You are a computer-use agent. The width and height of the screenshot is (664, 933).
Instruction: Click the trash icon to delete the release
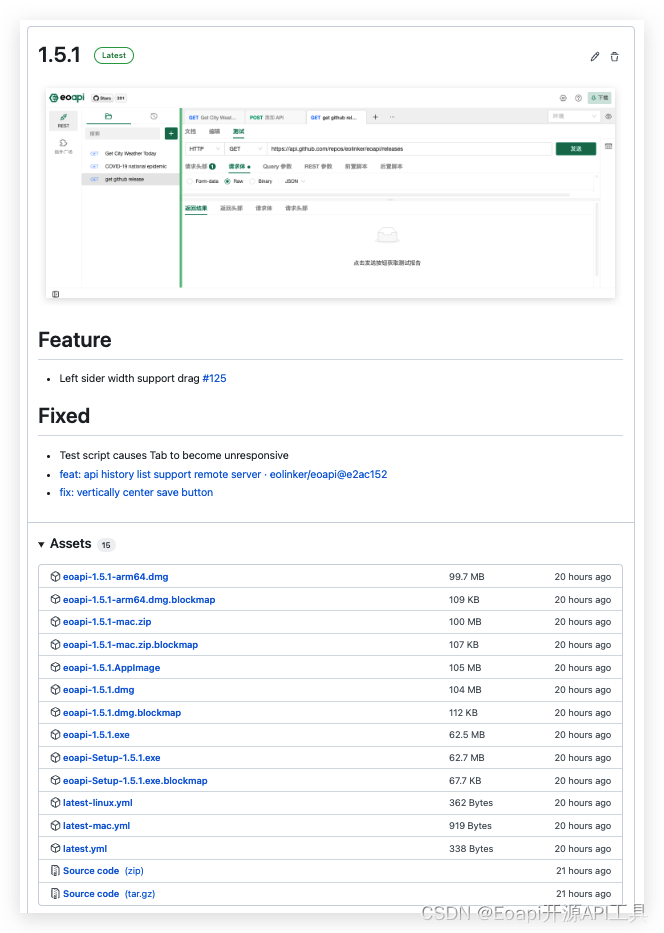coord(615,57)
